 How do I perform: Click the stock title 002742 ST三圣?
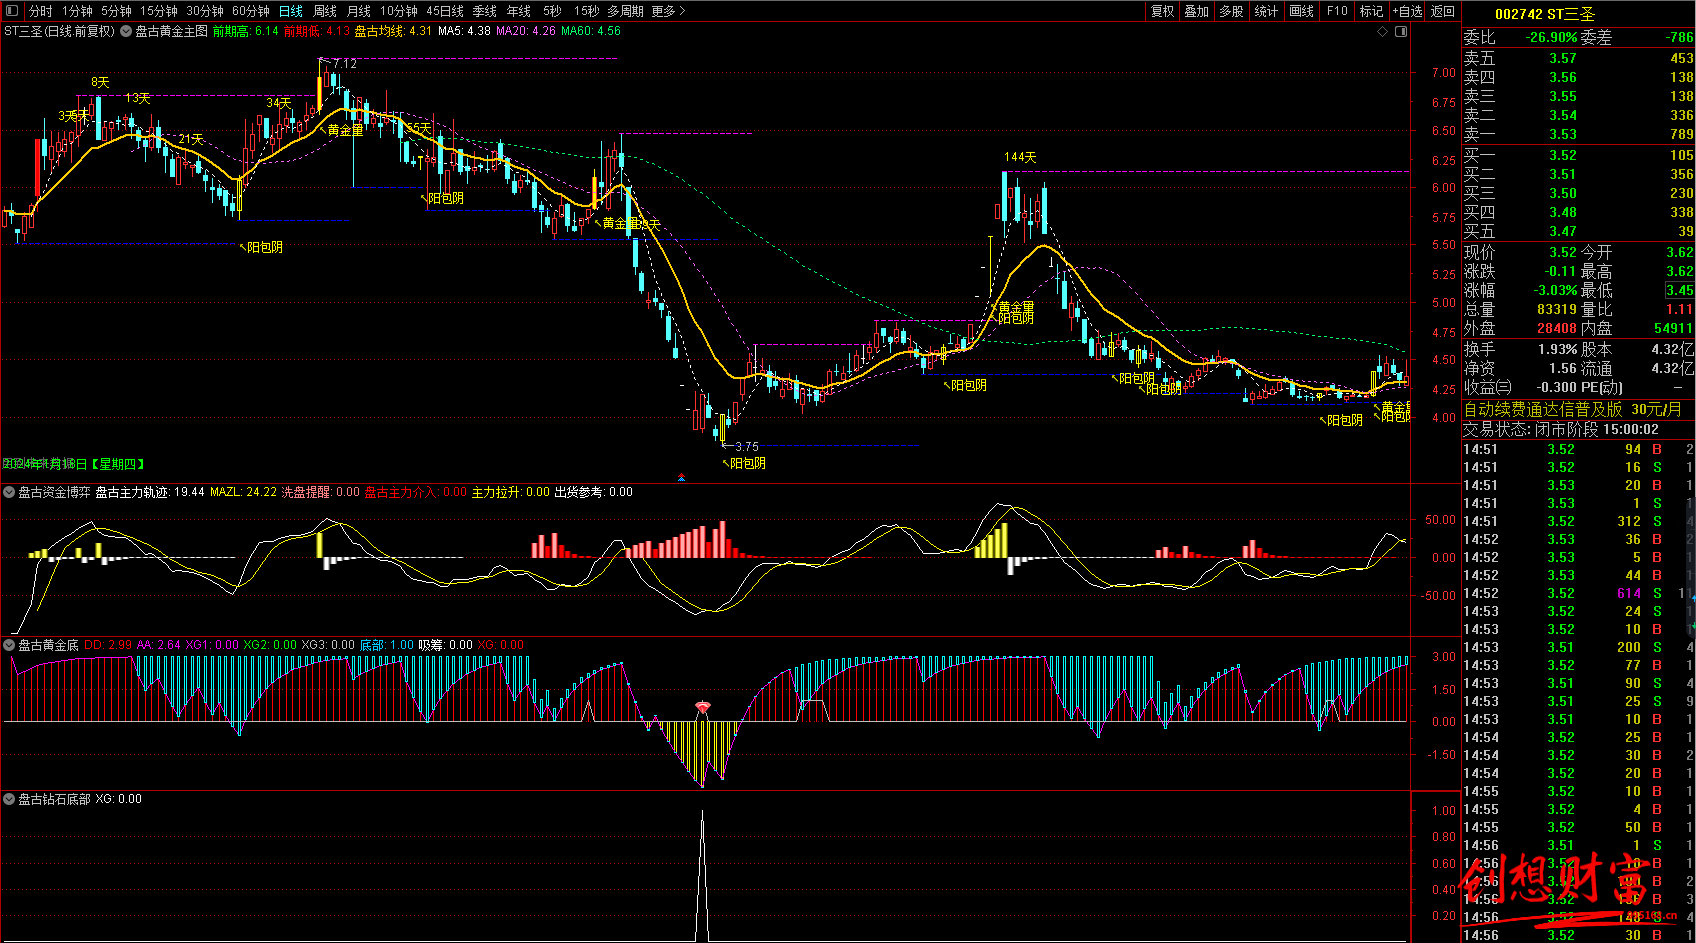coord(1545,14)
